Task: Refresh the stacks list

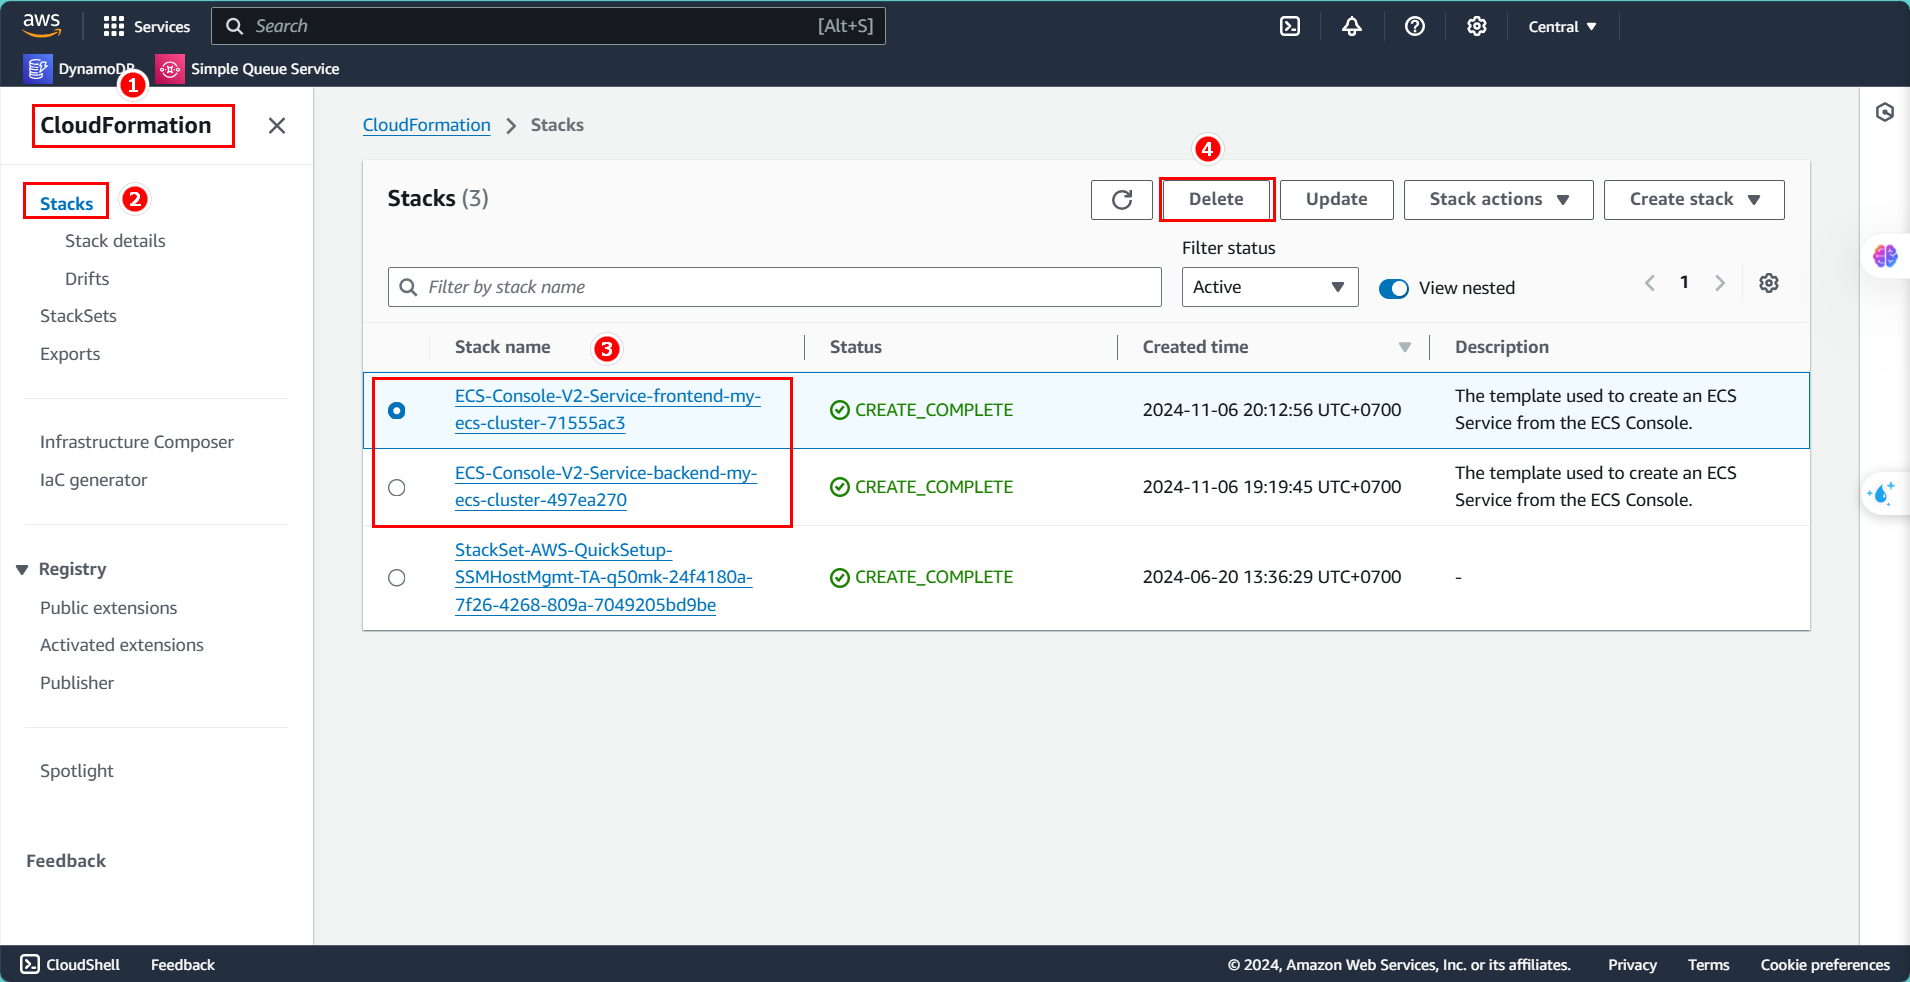Action: coord(1122,199)
